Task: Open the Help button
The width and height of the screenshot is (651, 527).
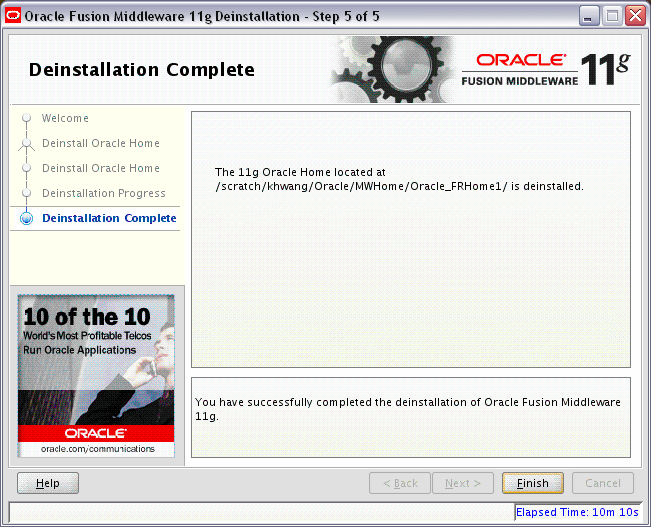Action: tap(48, 483)
